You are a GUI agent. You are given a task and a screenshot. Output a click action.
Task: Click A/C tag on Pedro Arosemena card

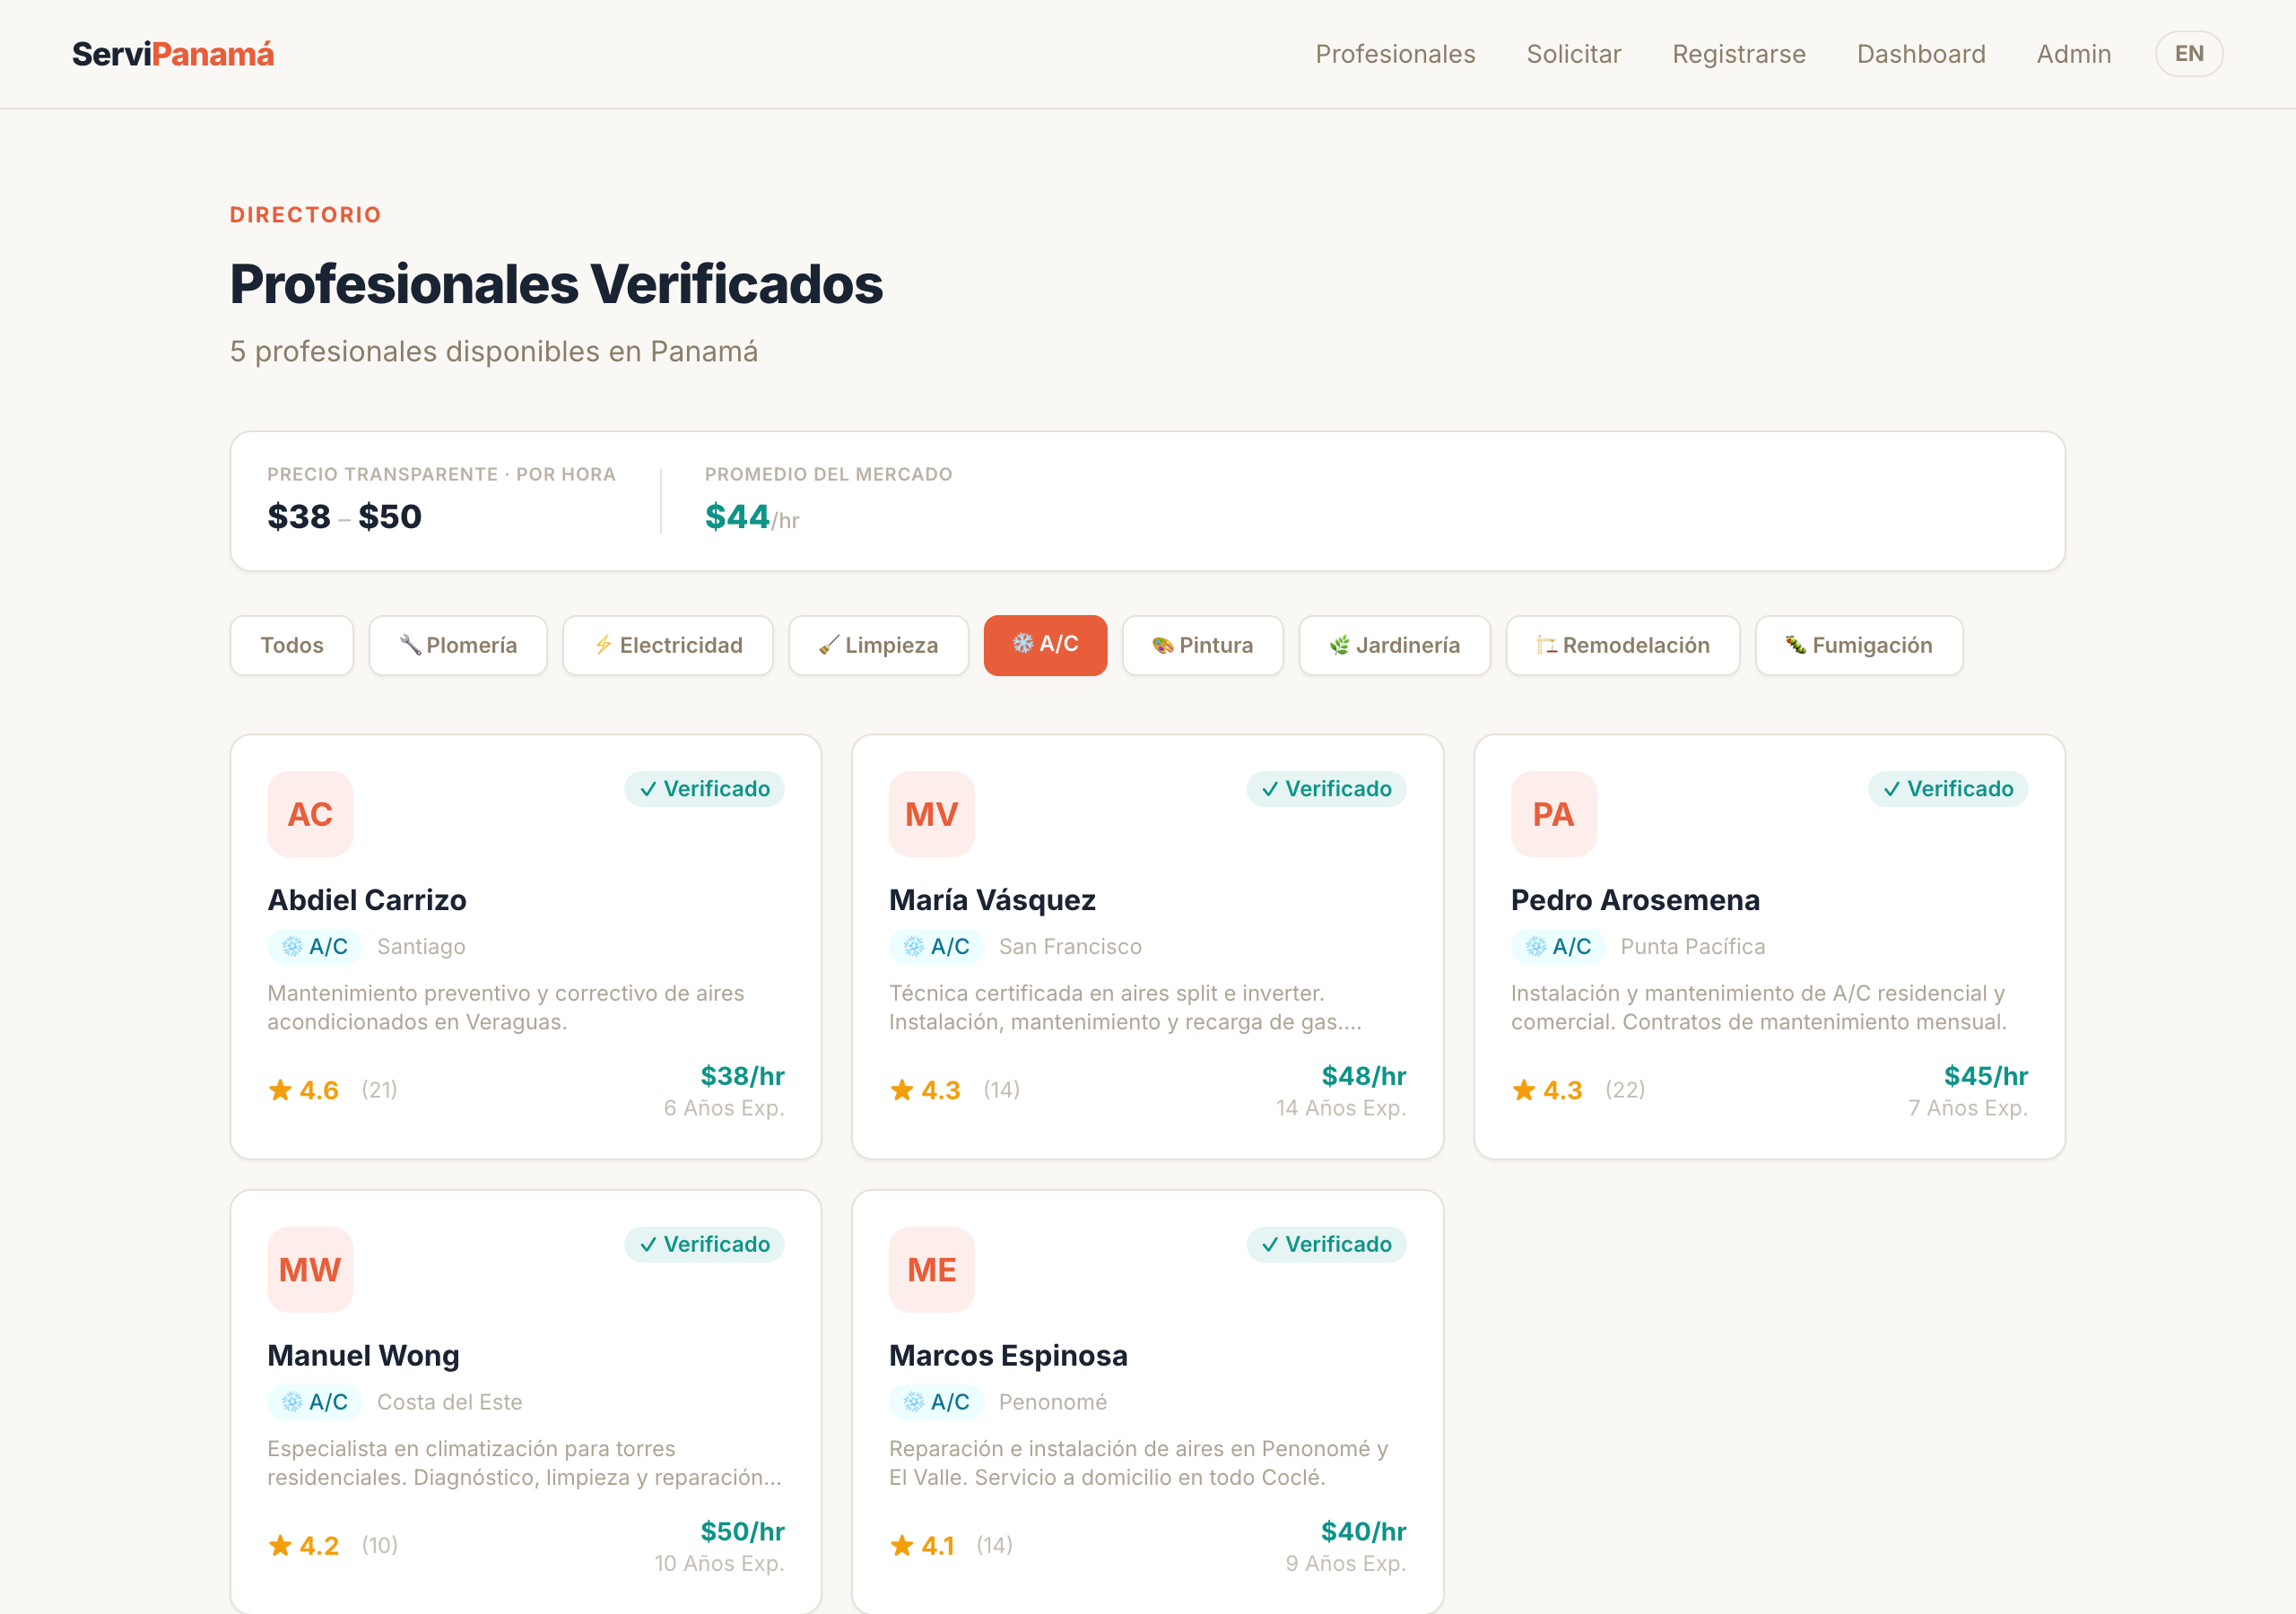[1558, 946]
